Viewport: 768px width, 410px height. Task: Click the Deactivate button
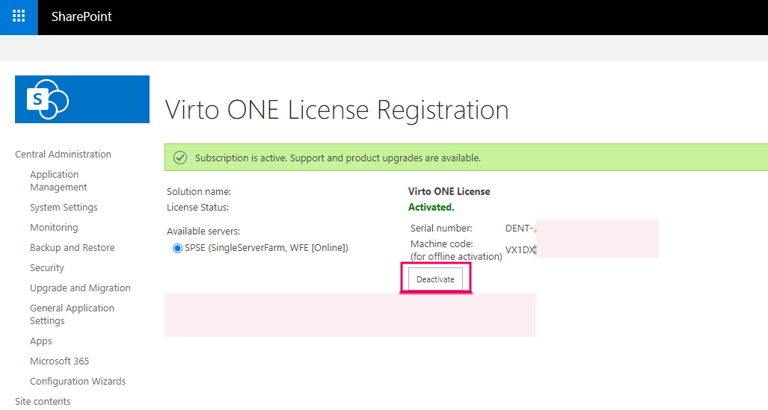(x=435, y=279)
